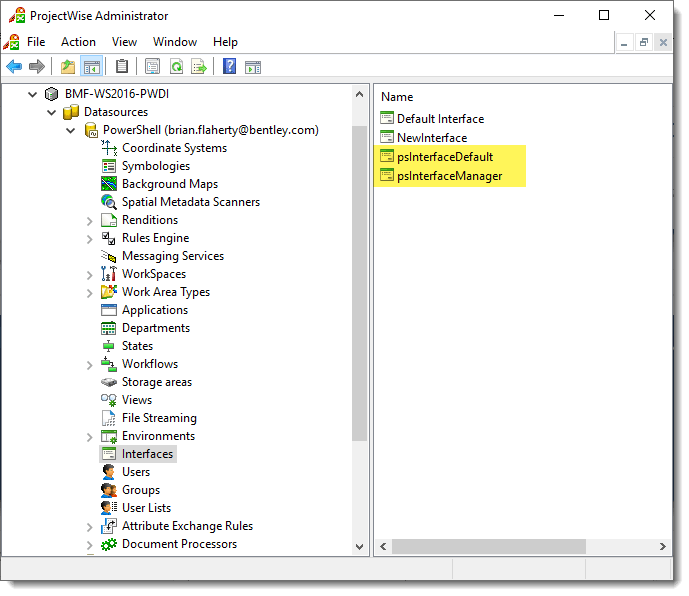Click the Back arrow toolbar icon
Image resolution: width=689 pixels, height=596 pixels.
coord(14,67)
